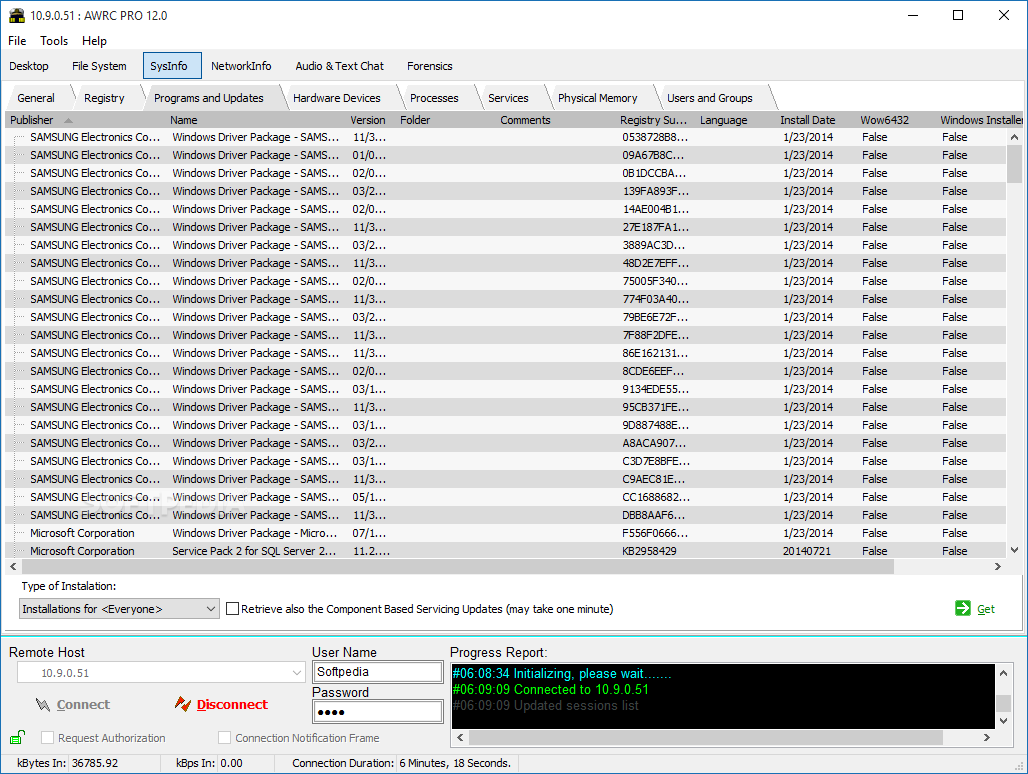Image resolution: width=1028 pixels, height=774 pixels.
Task: Click the Language column header
Action: [x=723, y=120]
